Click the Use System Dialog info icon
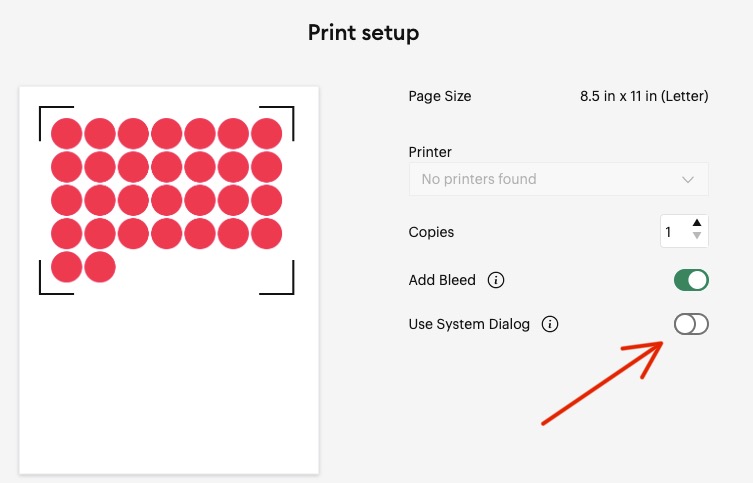The width and height of the screenshot is (753, 483). click(x=549, y=324)
